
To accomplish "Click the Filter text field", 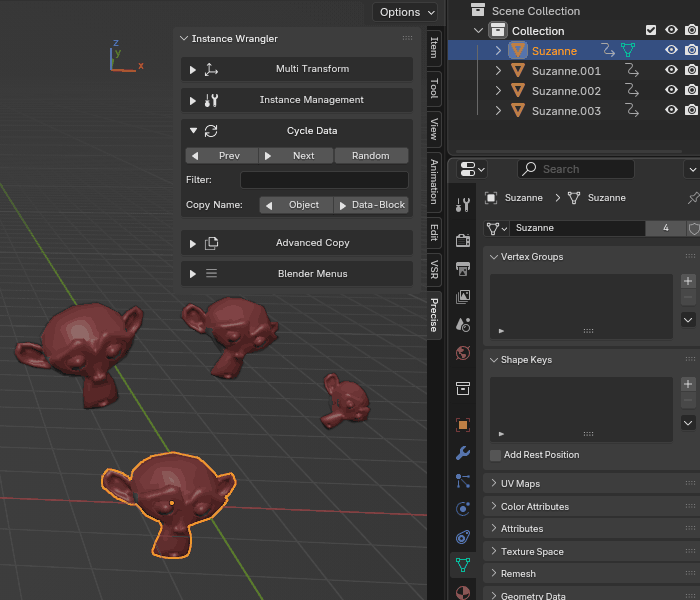I will tap(324, 180).
